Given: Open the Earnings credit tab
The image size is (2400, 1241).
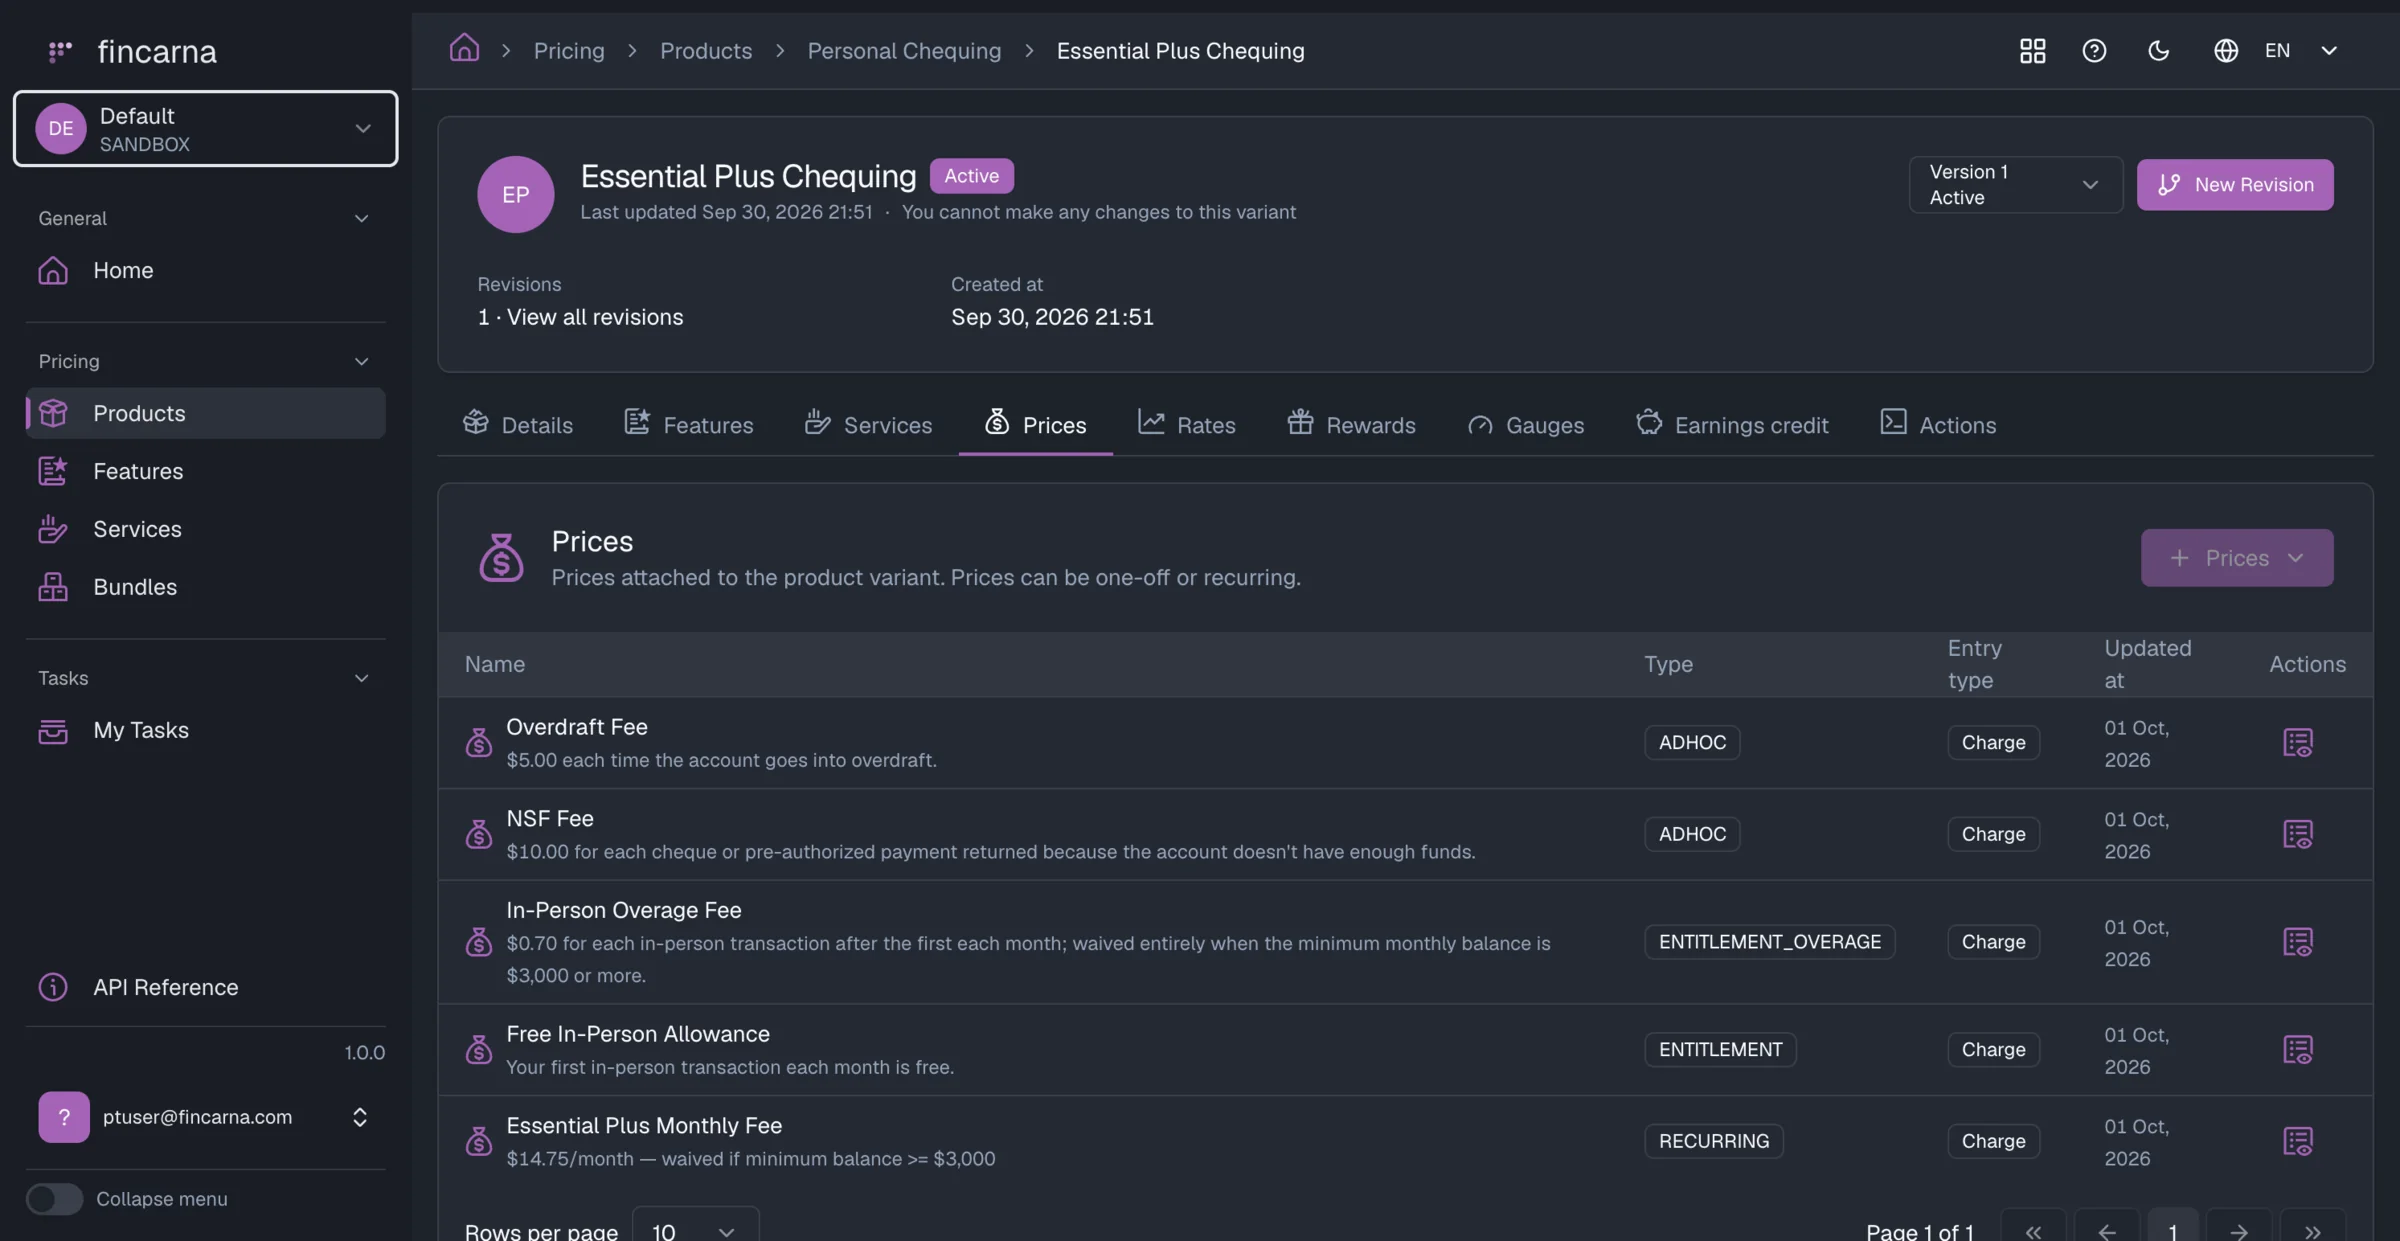Looking at the screenshot, I should [x=1732, y=425].
